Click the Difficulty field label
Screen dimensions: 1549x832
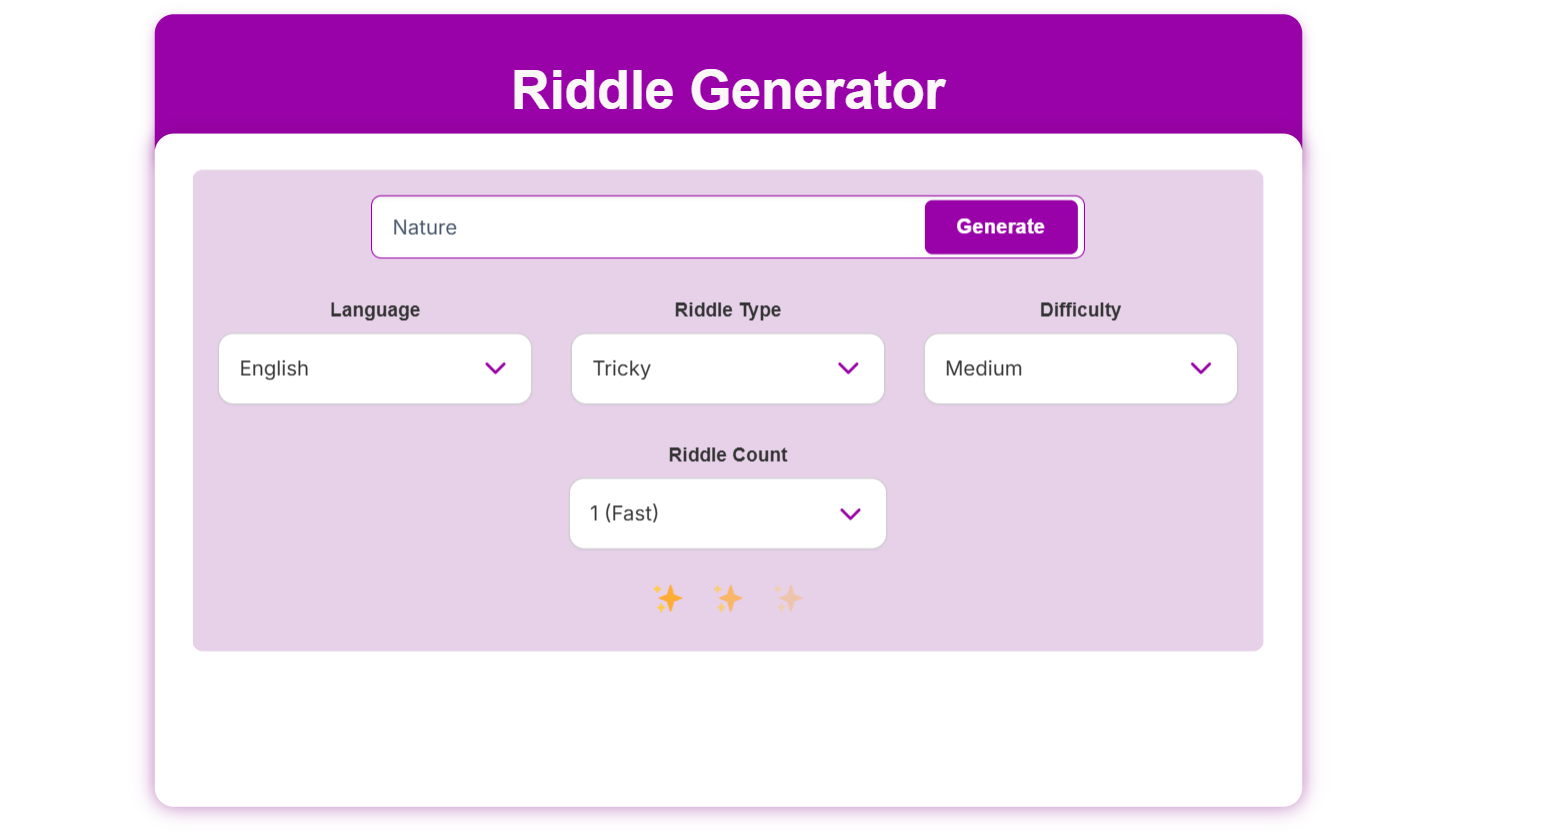1080,310
